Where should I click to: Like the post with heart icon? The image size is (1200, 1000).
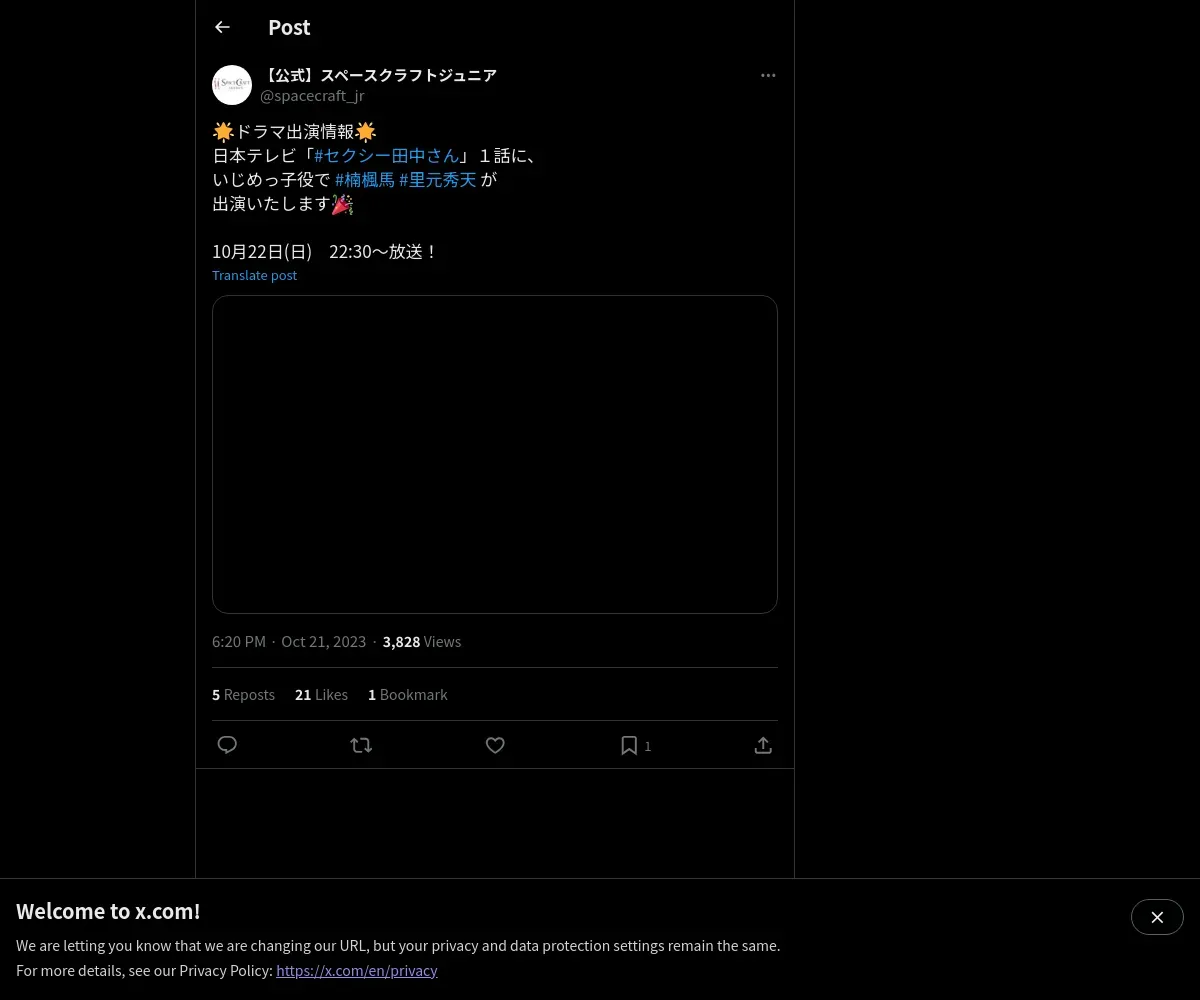pos(495,745)
